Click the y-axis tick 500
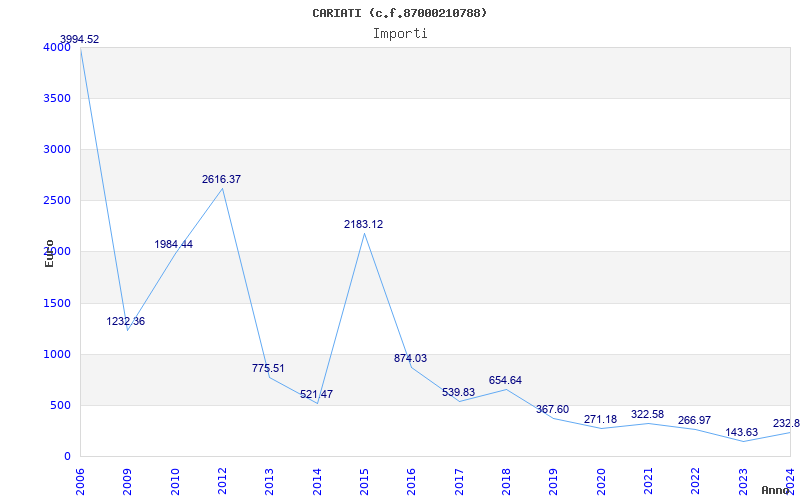The image size is (800, 500). [60, 406]
